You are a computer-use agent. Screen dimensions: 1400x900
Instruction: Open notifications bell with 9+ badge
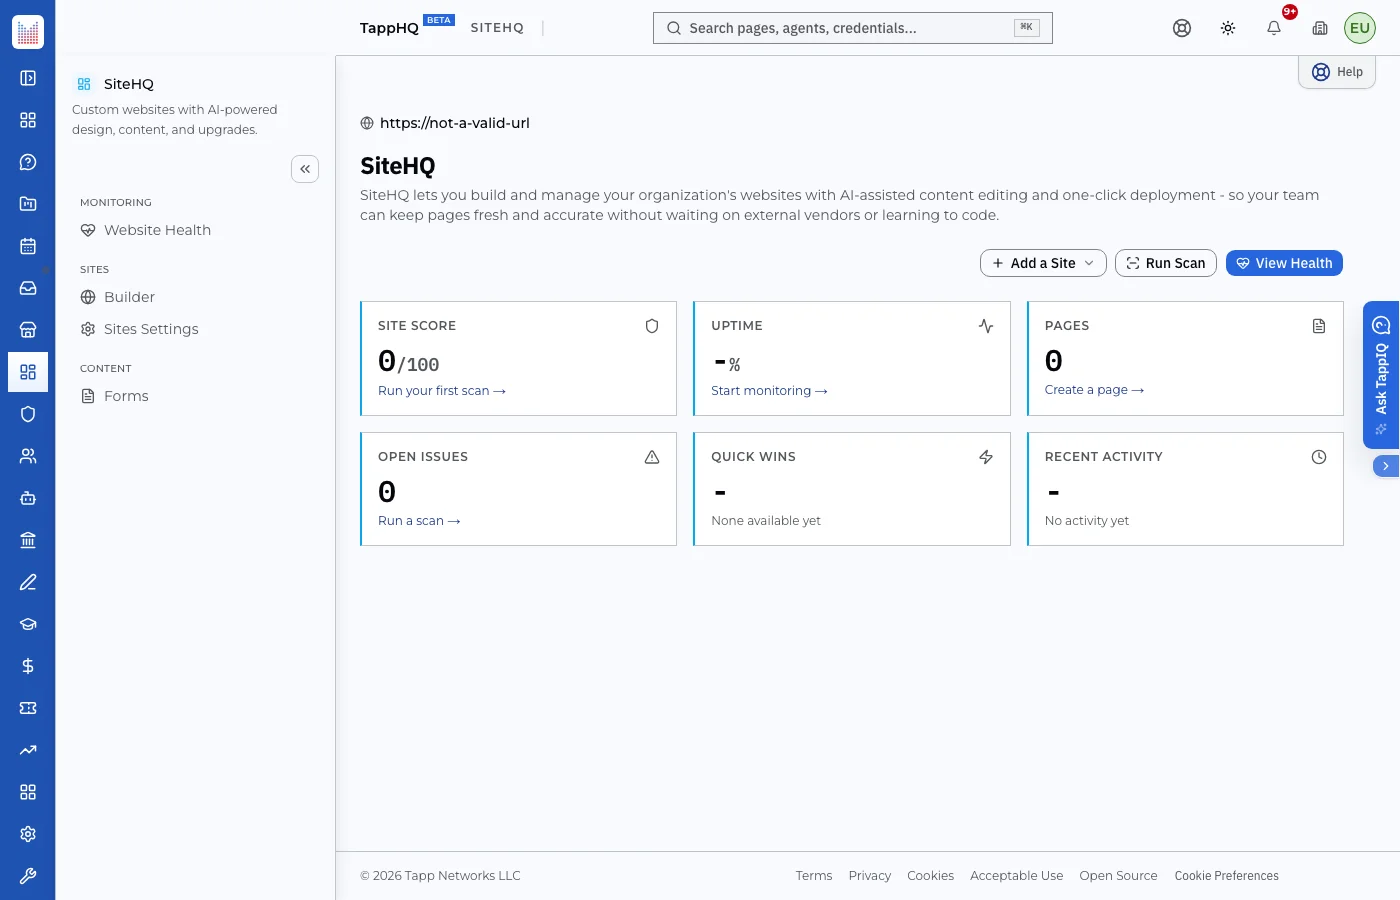tap(1274, 28)
